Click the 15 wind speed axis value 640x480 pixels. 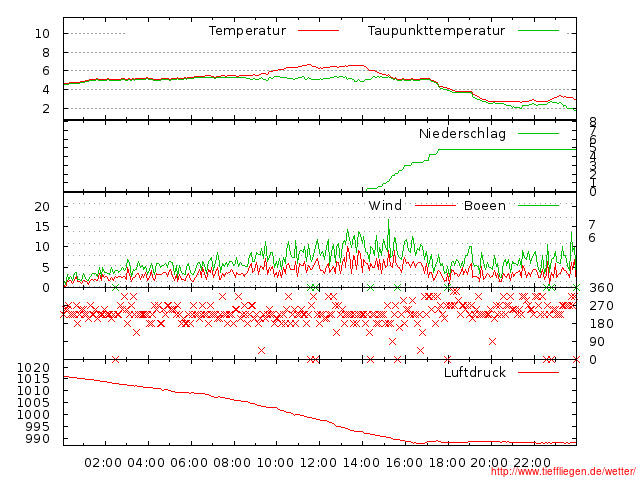[42, 227]
